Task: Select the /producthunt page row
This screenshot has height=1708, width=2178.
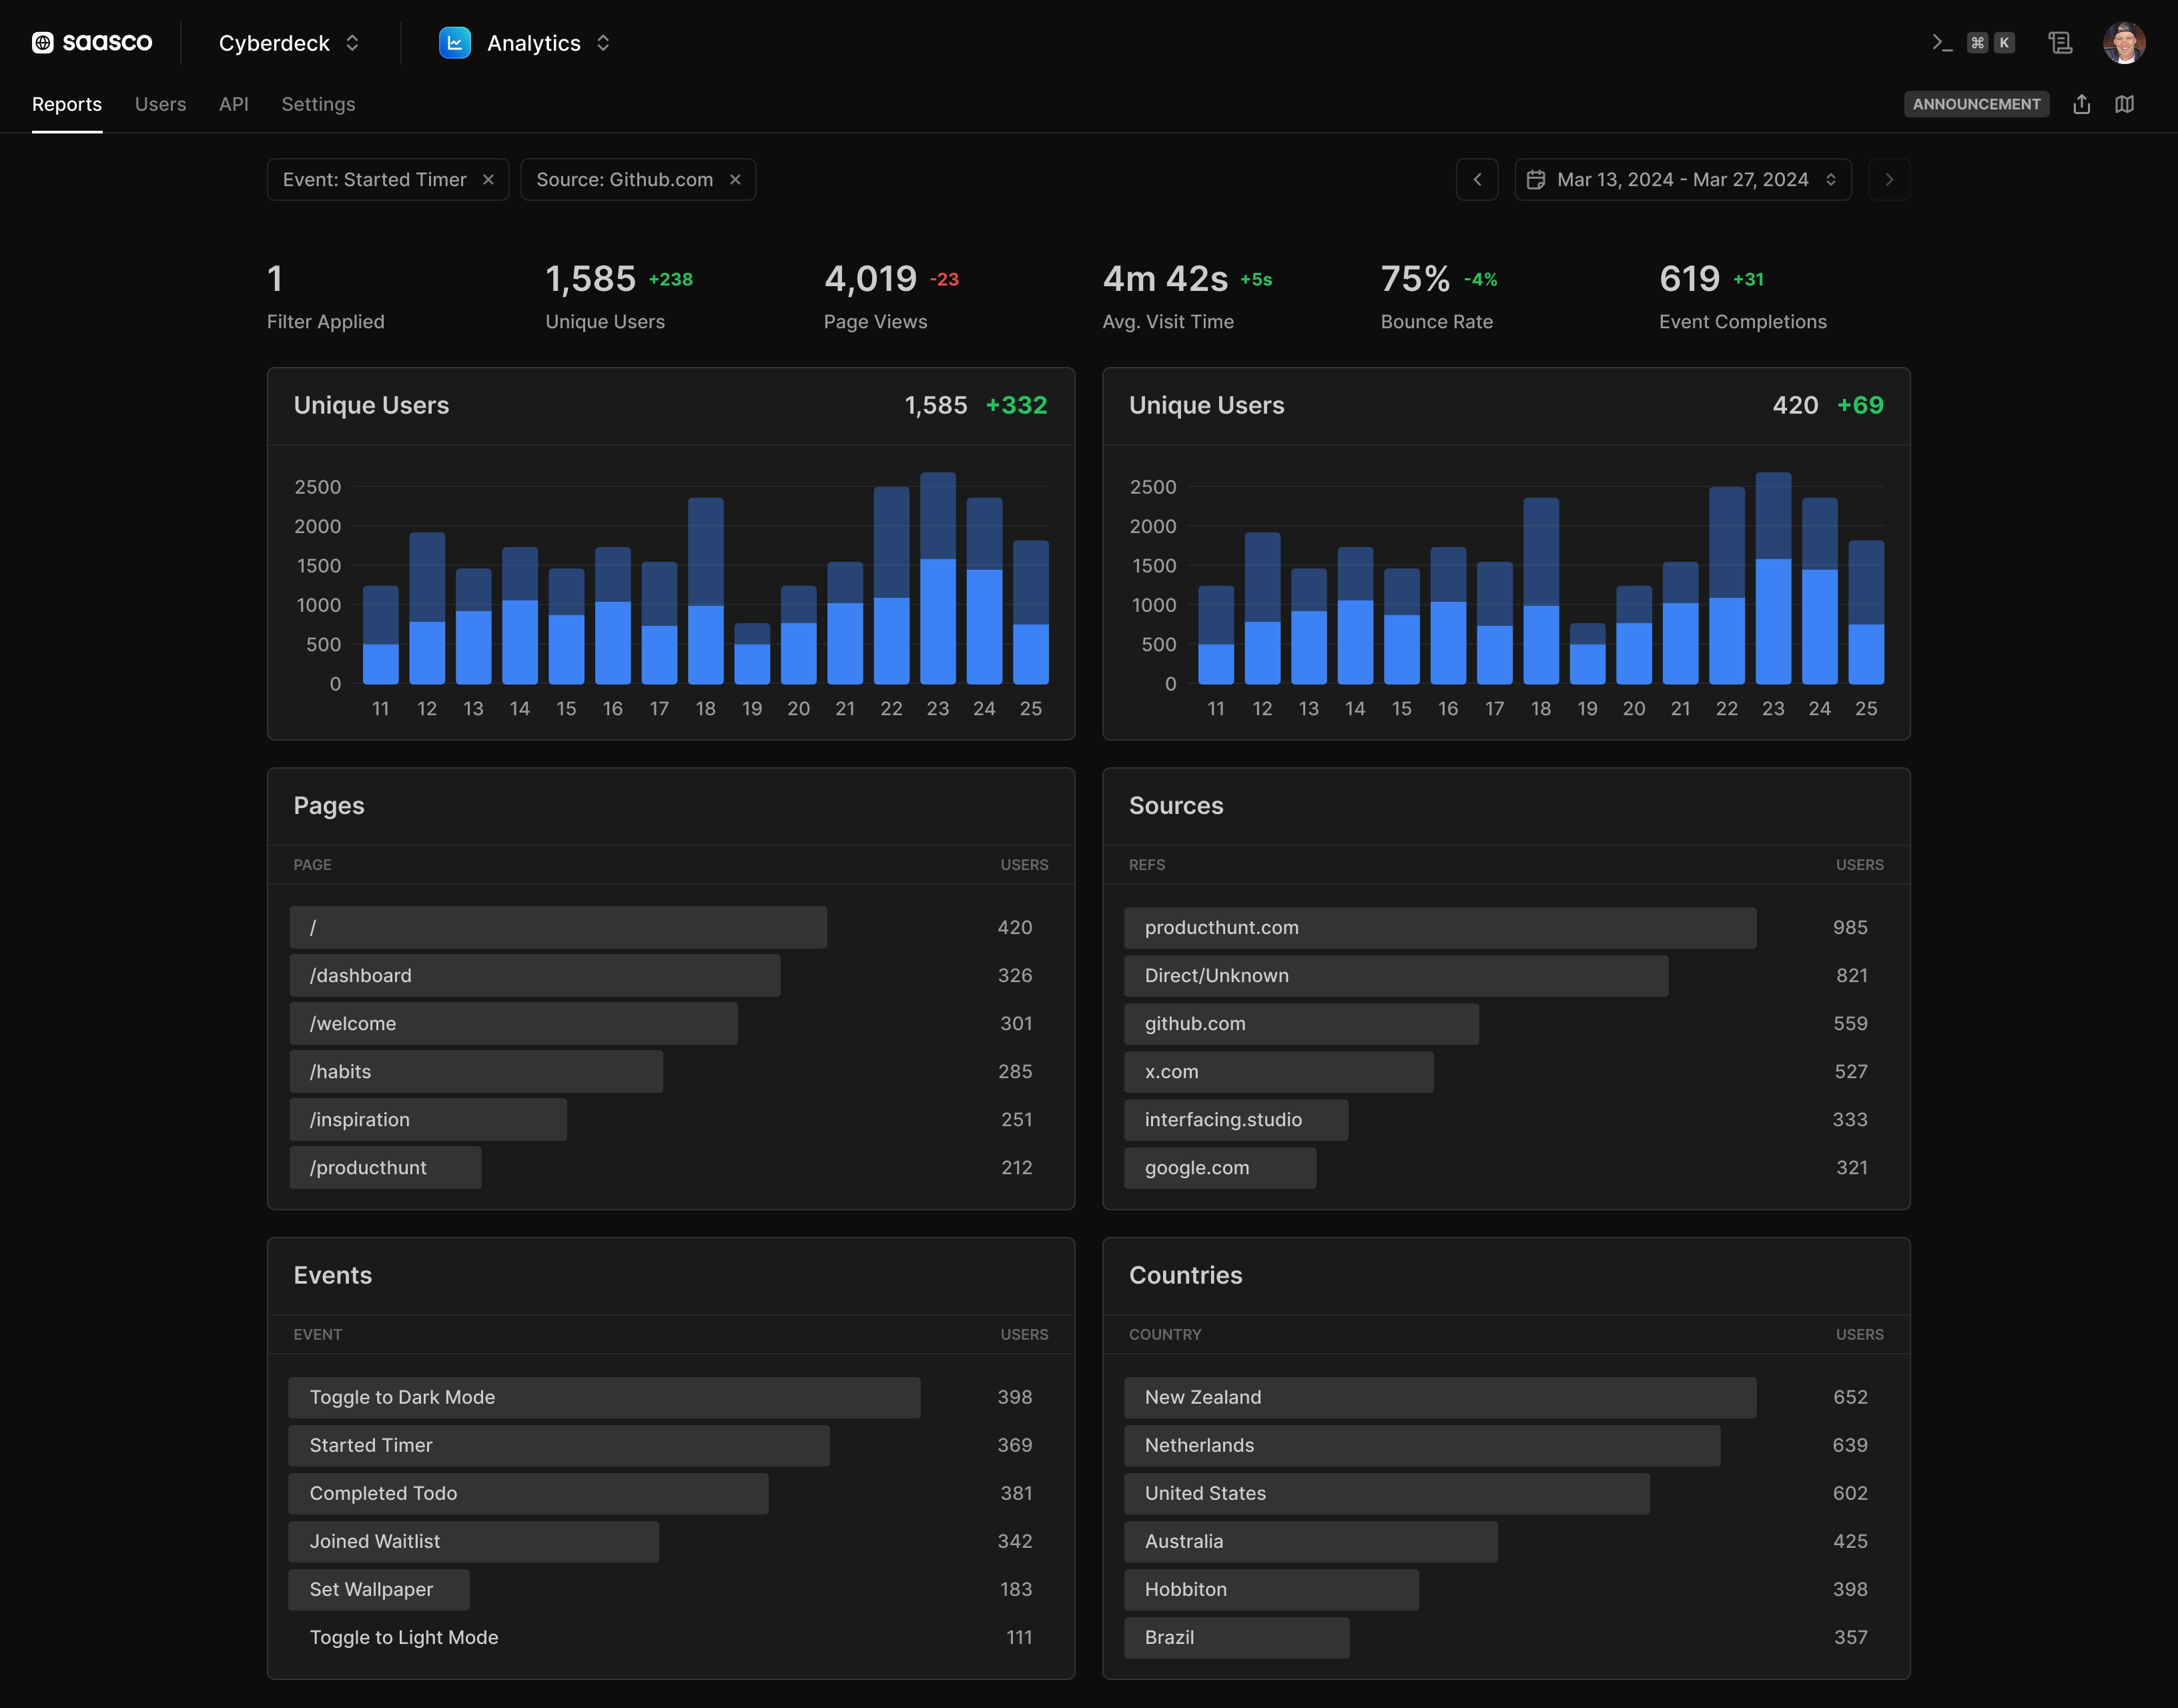Action: click(x=671, y=1167)
